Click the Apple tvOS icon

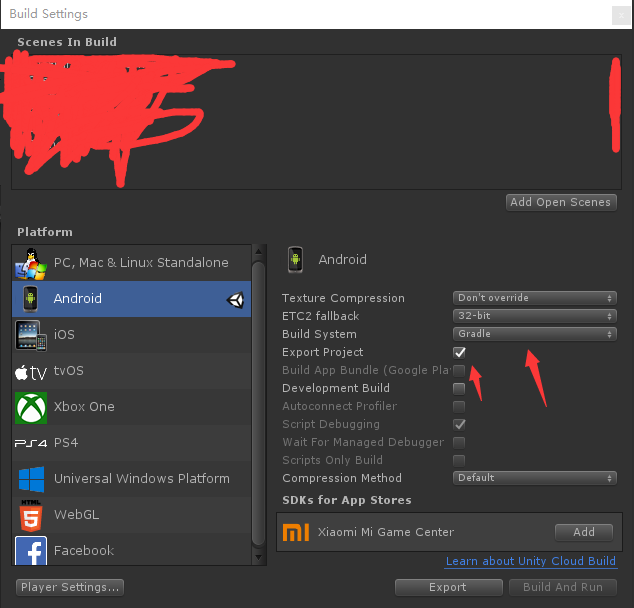coord(31,372)
